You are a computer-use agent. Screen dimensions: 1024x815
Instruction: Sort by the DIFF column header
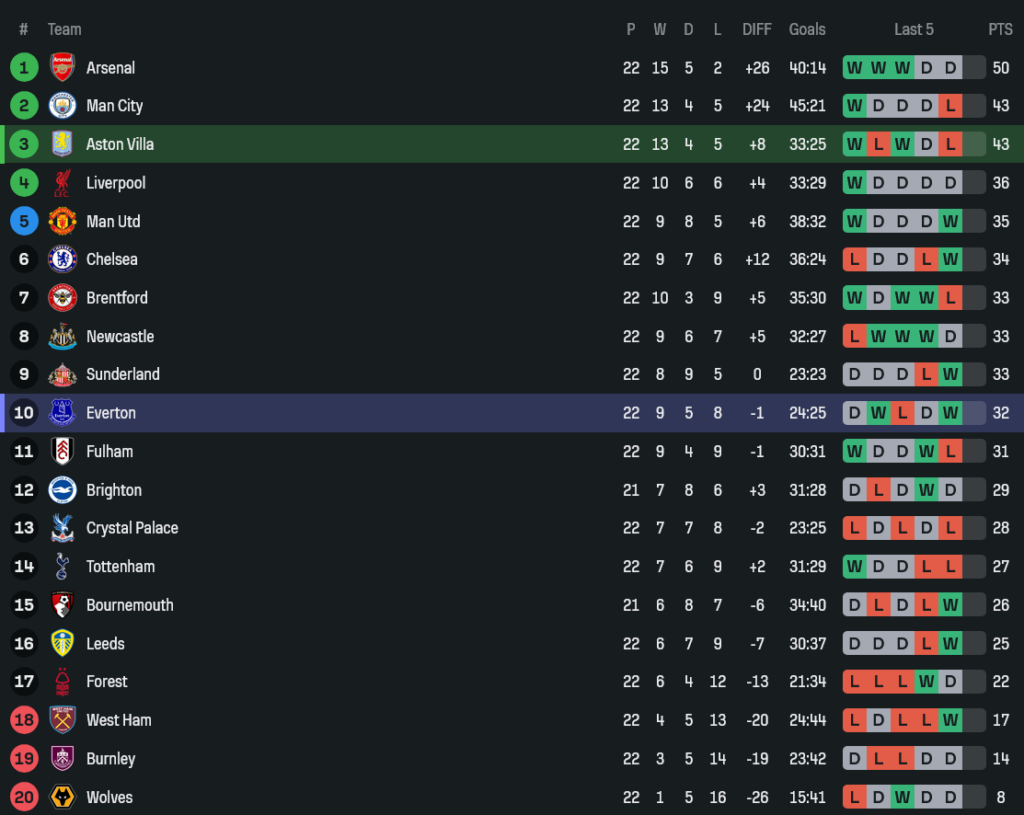pyautogui.click(x=757, y=30)
